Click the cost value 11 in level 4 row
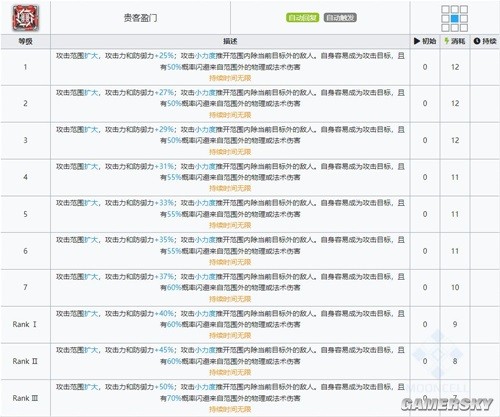Viewport: 500px width, 417px height. (x=455, y=177)
